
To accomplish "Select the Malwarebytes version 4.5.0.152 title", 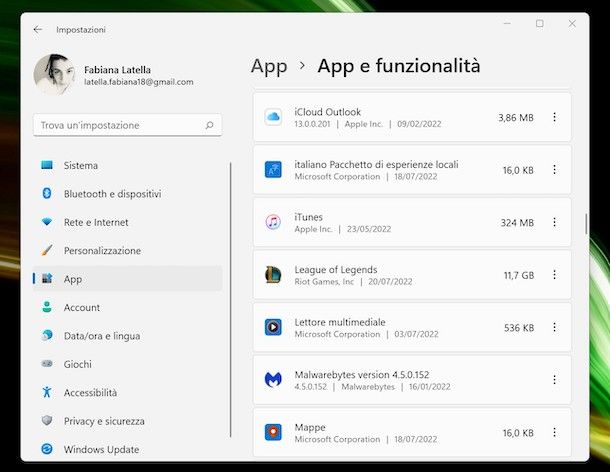I will pyautogui.click(x=362, y=375).
